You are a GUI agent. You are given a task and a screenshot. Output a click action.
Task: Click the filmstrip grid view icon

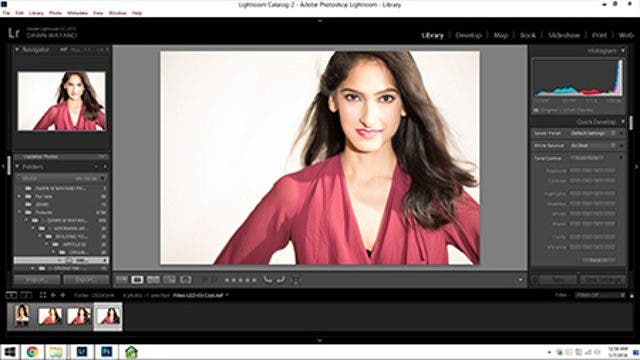(x=43, y=295)
